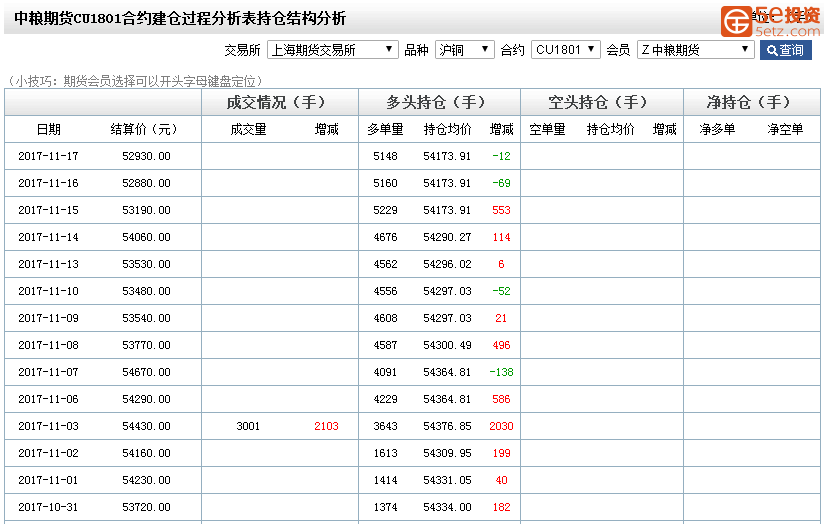Image resolution: width=828 pixels, height=524 pixels.
Task: Select the date 2017-11-03
Action: pyautogui.click(x=48, y=426)
